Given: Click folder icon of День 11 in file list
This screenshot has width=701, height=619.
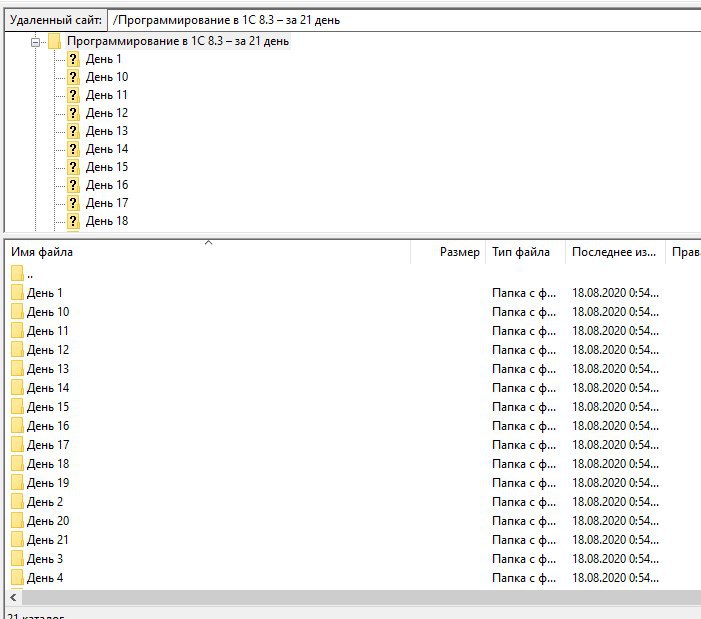Looking at the screenshot, I should click(x=17, y=330).
